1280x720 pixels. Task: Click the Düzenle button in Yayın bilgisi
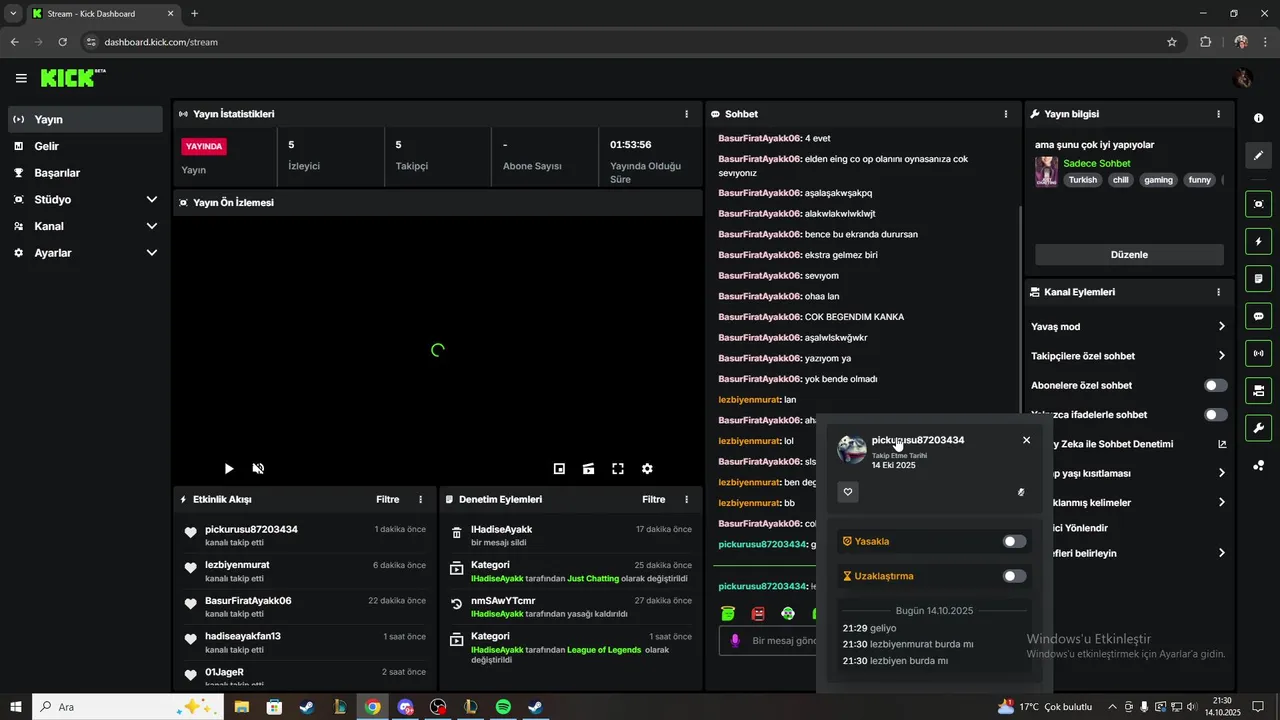coord(1129,255)
